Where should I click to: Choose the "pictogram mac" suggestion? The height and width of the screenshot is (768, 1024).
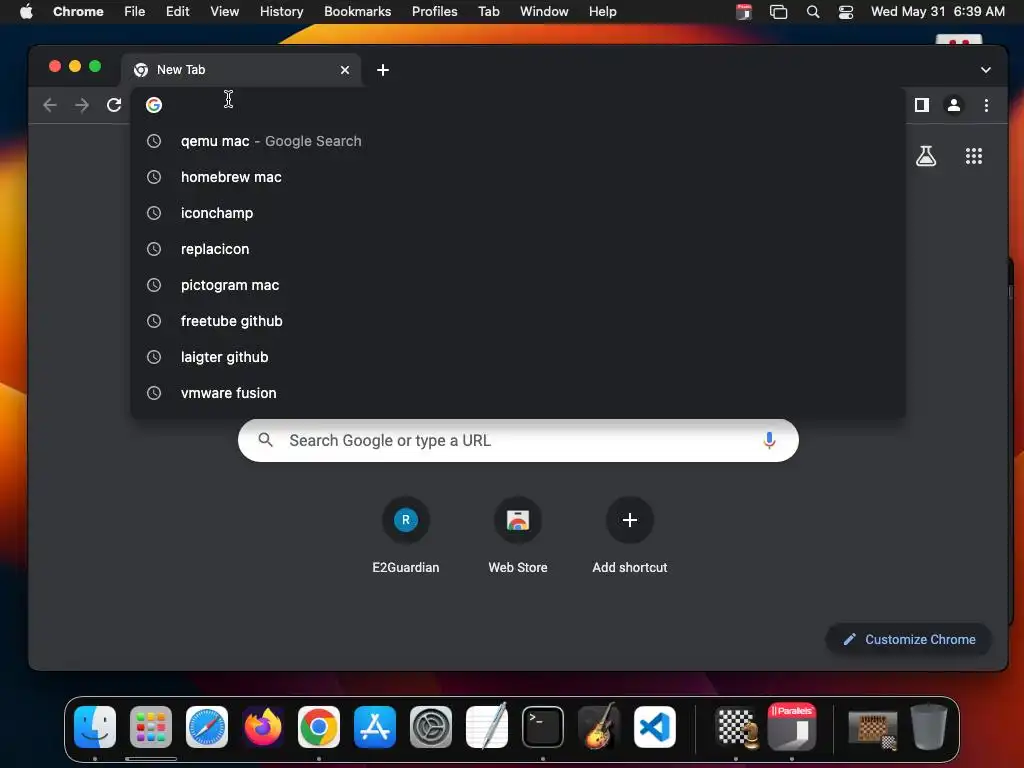click(518, 285)
